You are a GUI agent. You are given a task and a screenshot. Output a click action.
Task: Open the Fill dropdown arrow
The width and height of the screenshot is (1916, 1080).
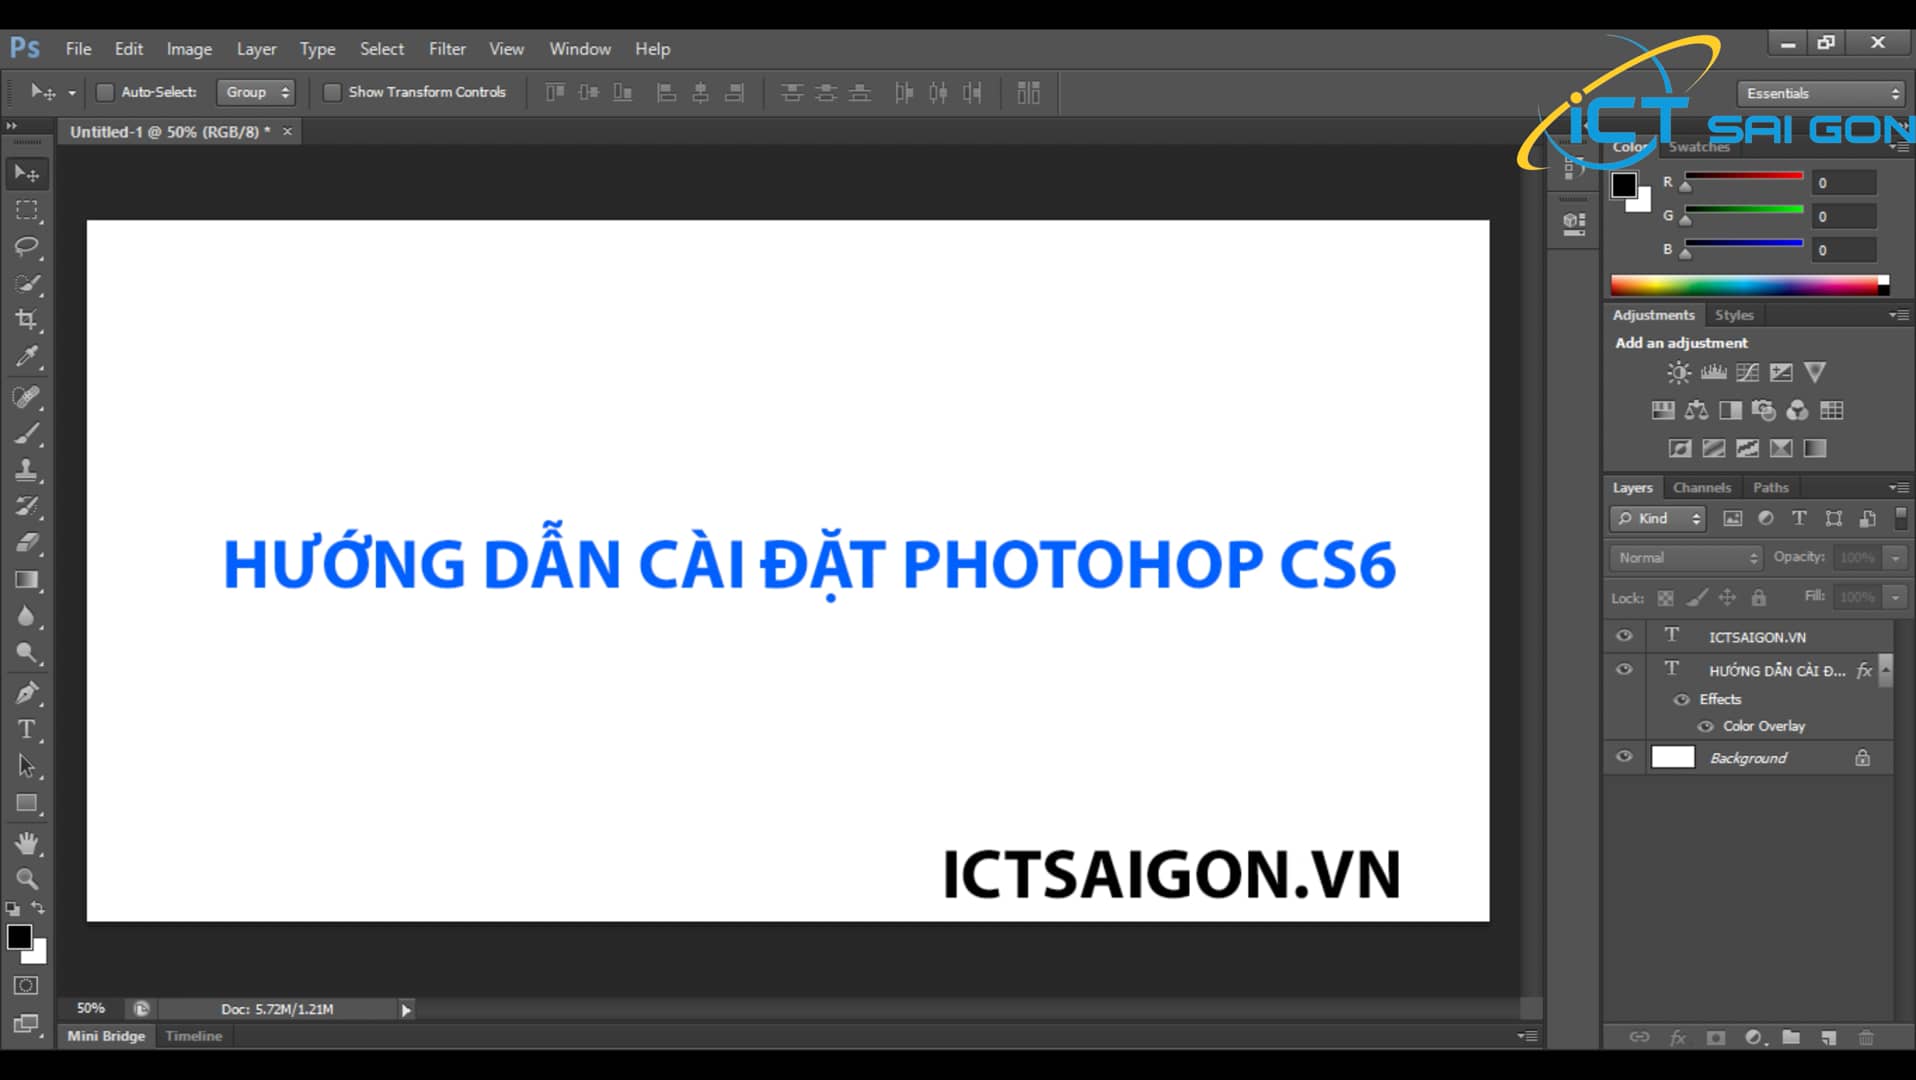(x=1895, y=597)
